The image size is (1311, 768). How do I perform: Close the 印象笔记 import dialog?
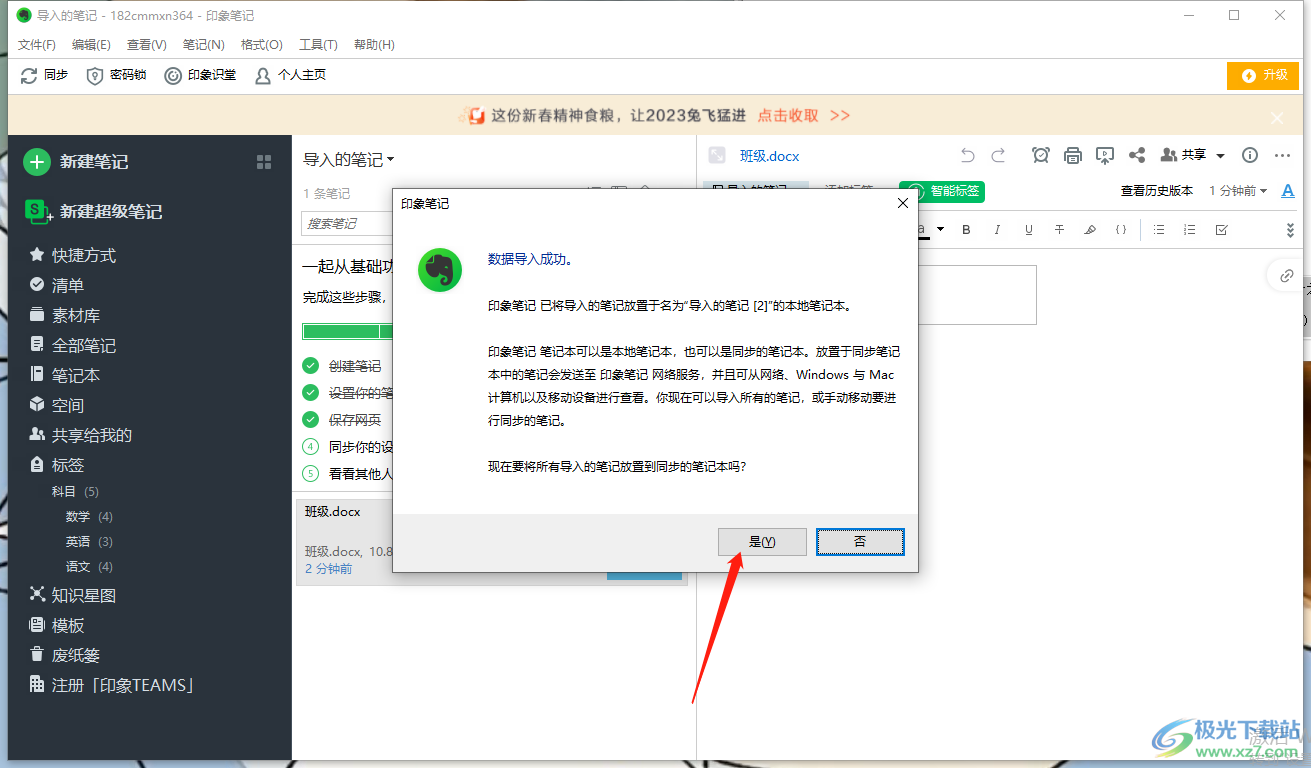click(x=902, y=203)
